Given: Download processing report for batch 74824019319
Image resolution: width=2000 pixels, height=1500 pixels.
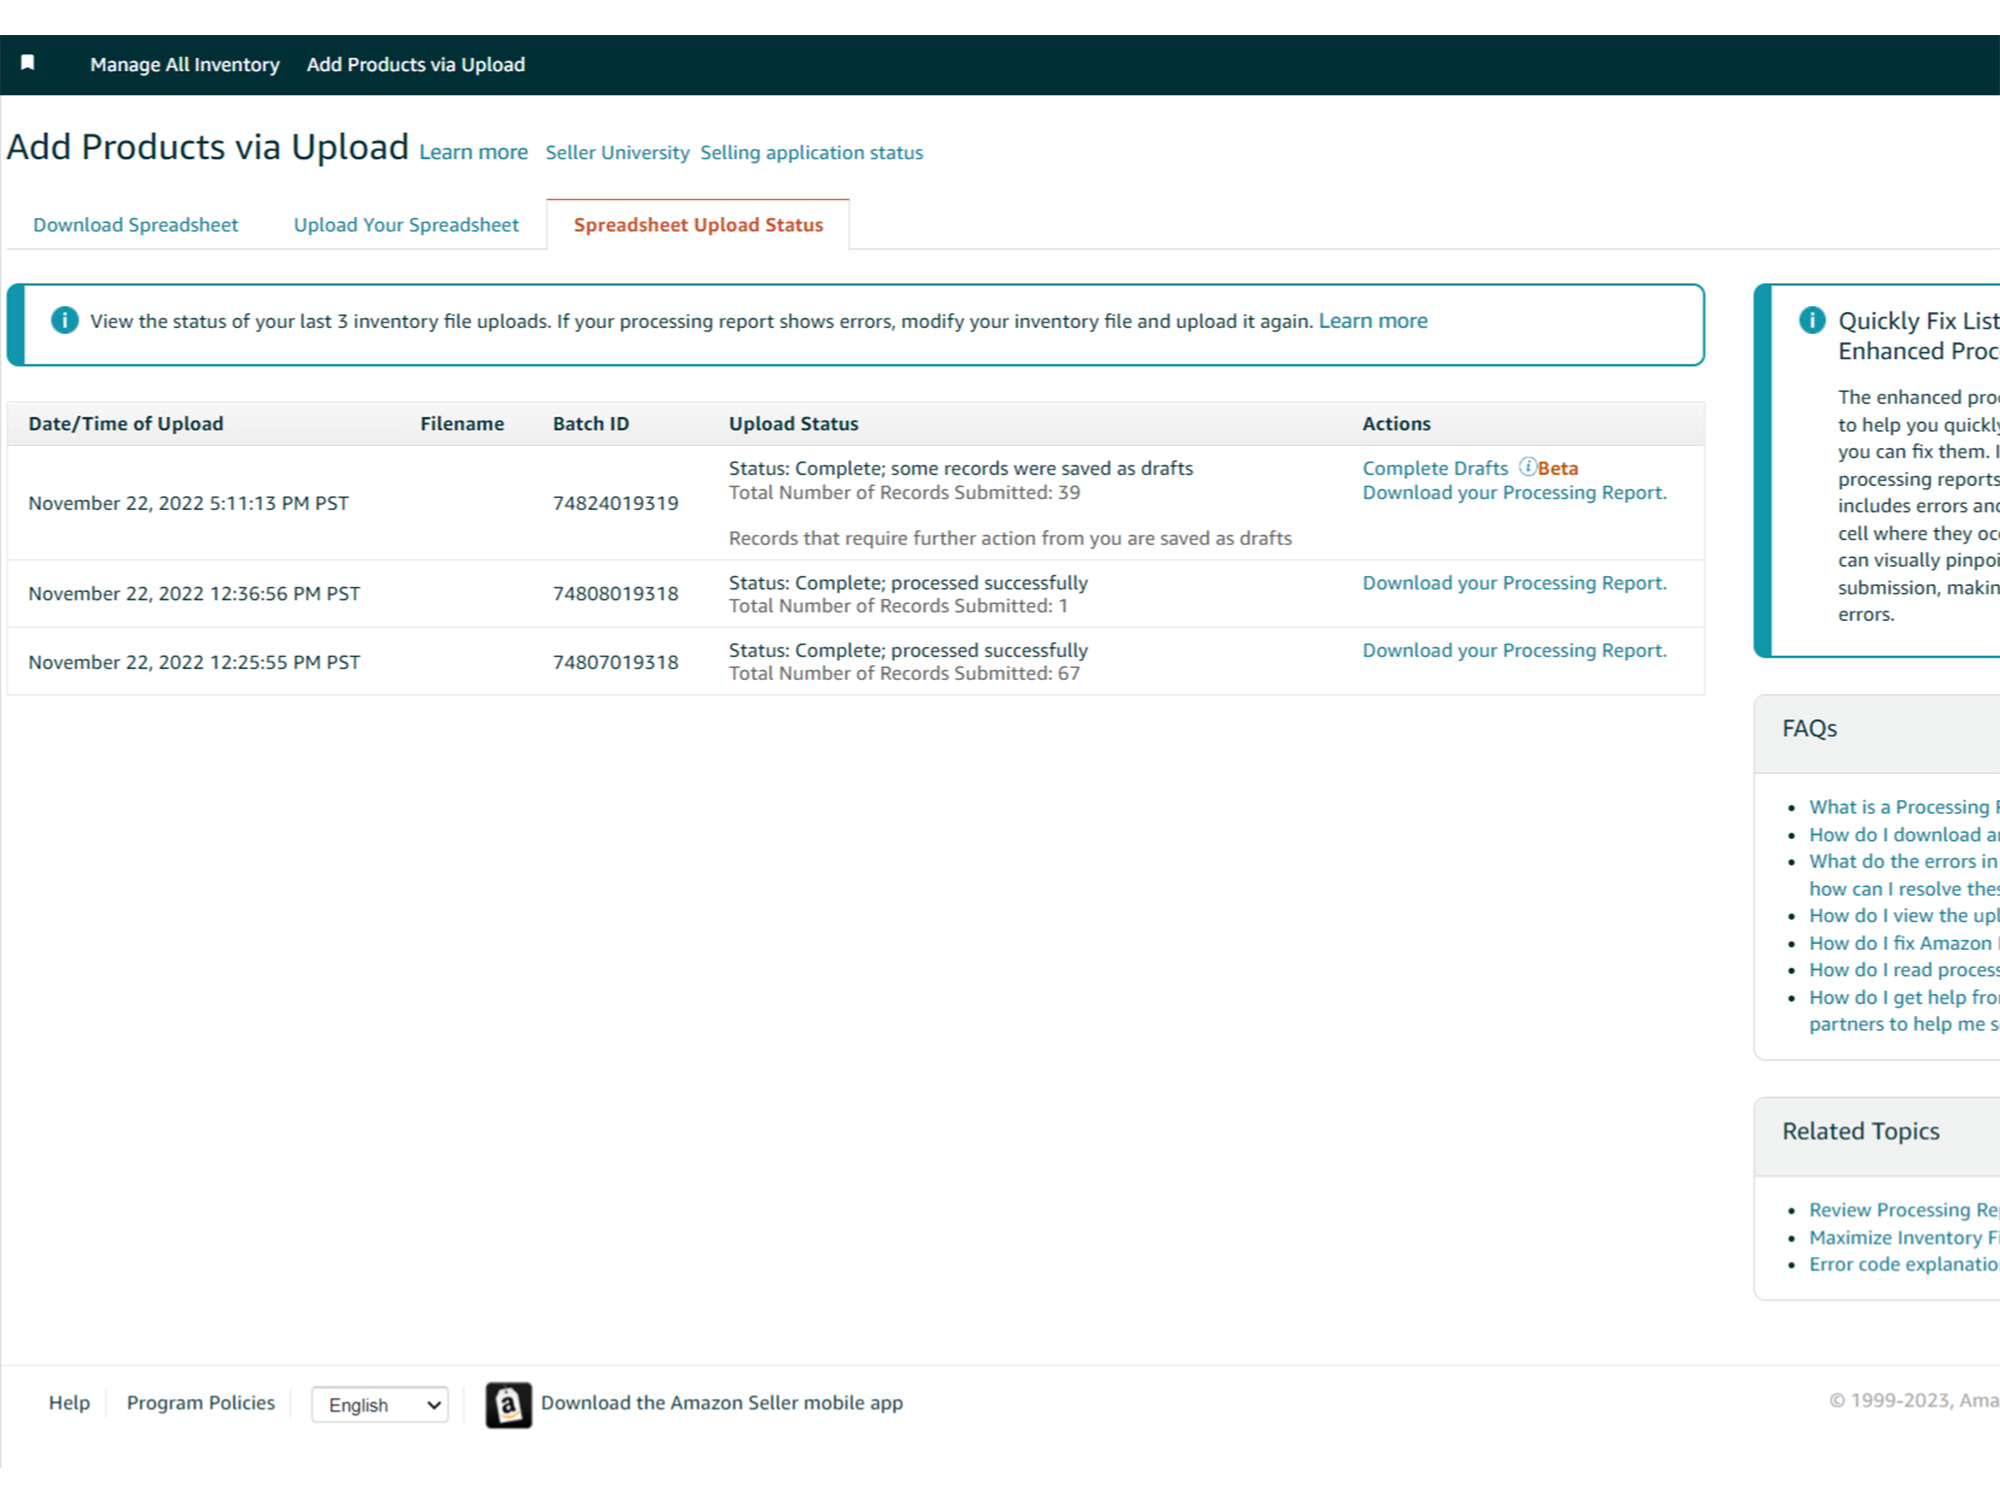Looking at the screenshot, I should (1514, 492).
